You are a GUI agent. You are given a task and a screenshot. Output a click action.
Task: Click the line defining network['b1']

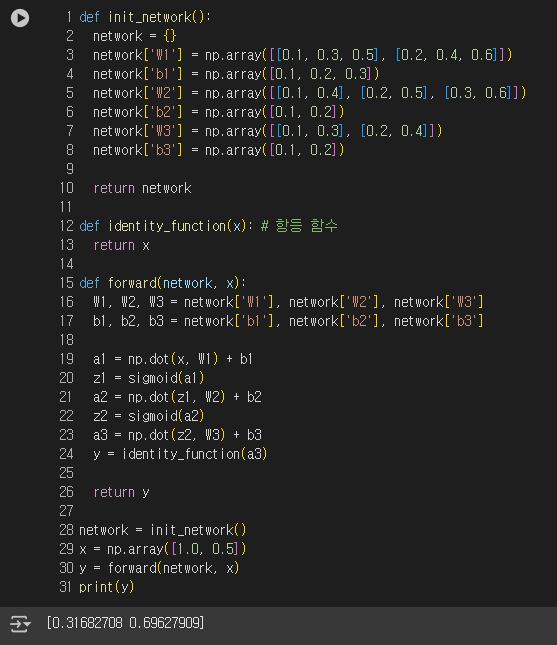[236, 74]
